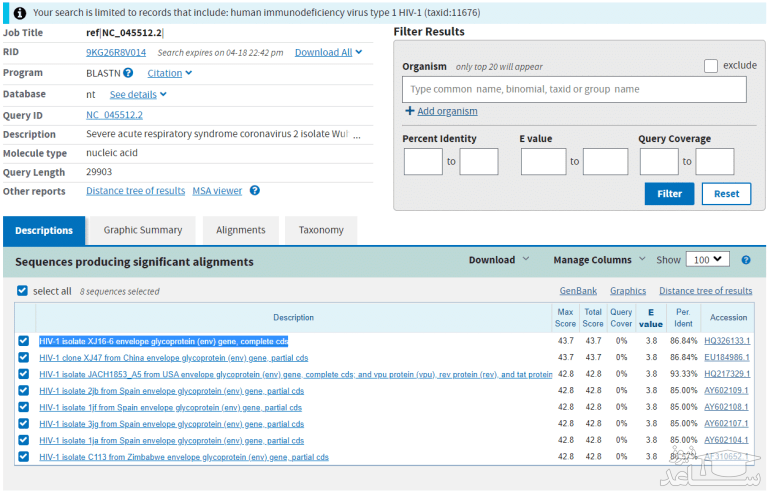Open the Citation dropdown

pos(169,73)
